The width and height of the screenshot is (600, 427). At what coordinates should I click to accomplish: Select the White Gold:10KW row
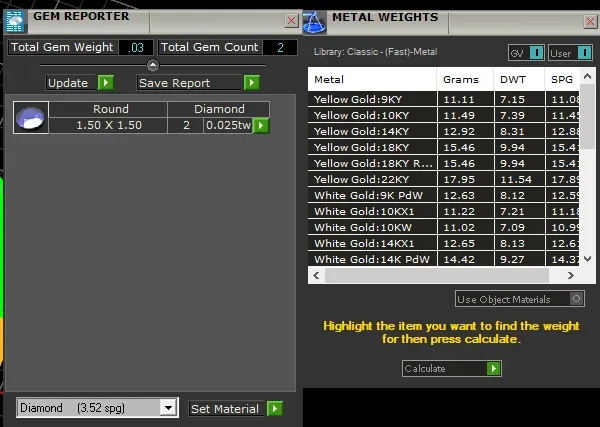coord(444,228)
